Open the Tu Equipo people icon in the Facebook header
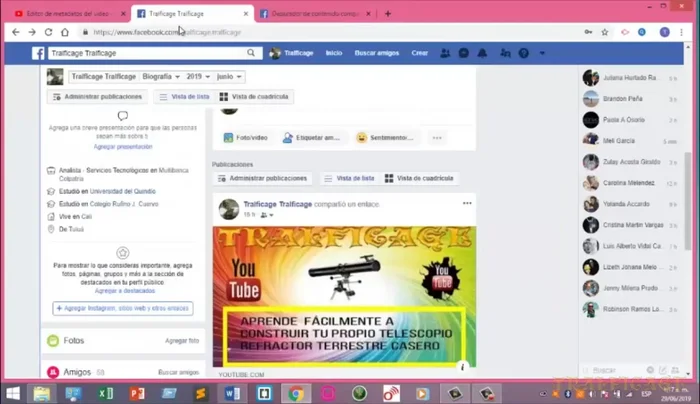700x404 pixels. (505, 53)
